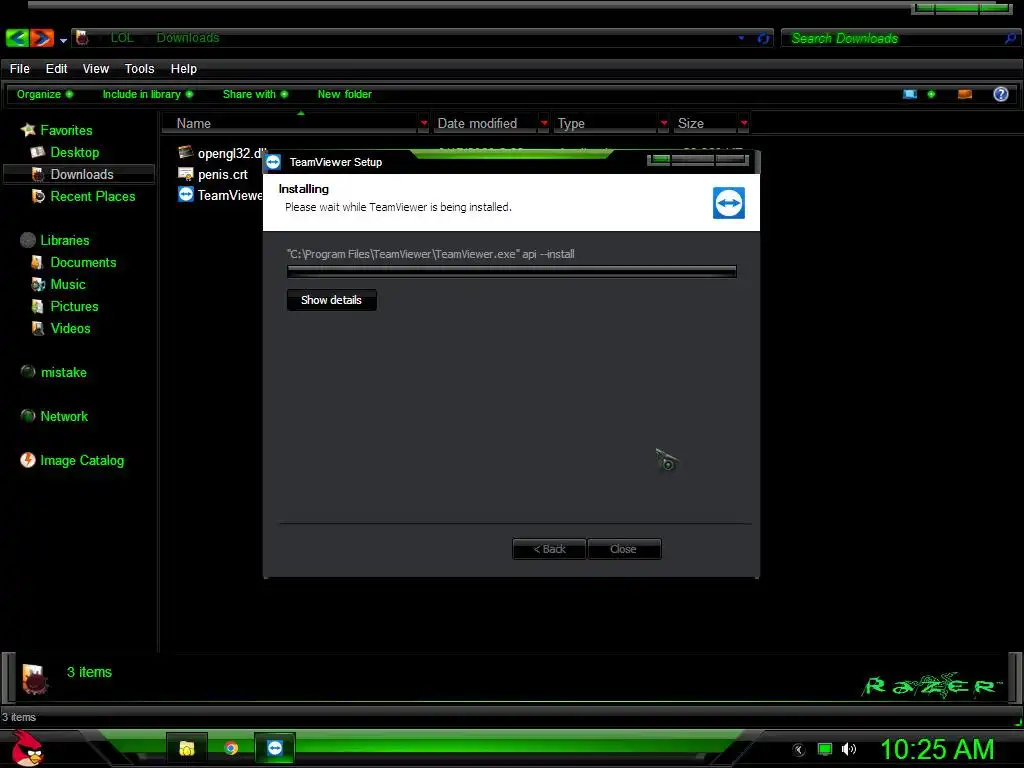The image size is (1024, 768).
Task: Open Desktop in the navigation pane
Action: (65, 152)
